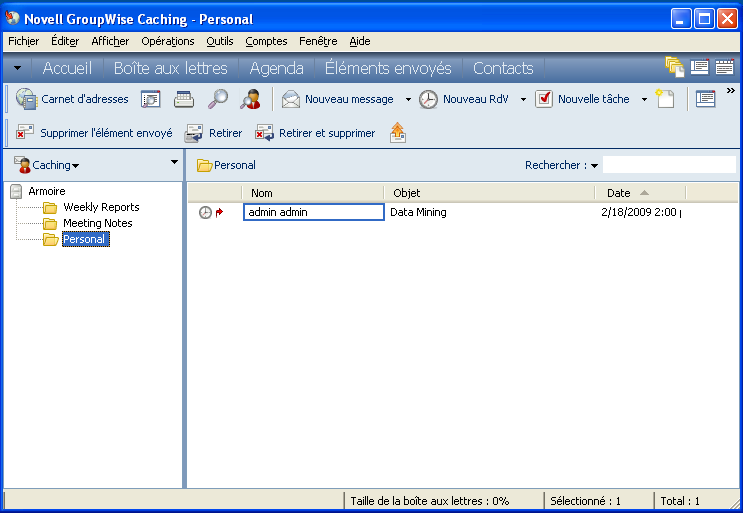Click the clock appointment icon on the Data Mining row
This screenshot has width=743, height=513.
205,212
